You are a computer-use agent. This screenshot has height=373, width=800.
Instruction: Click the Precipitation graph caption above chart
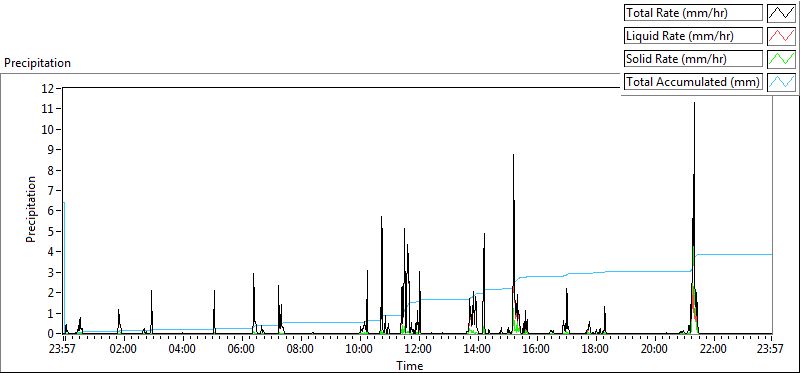[x=37, y=63]
